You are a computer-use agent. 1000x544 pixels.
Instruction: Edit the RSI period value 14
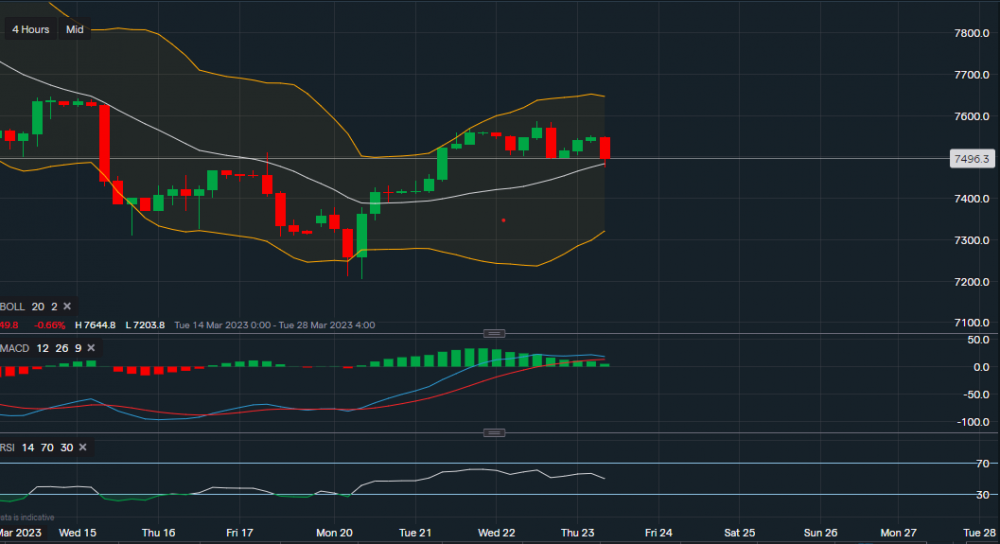pyautogui.click(x=29, y=447)
